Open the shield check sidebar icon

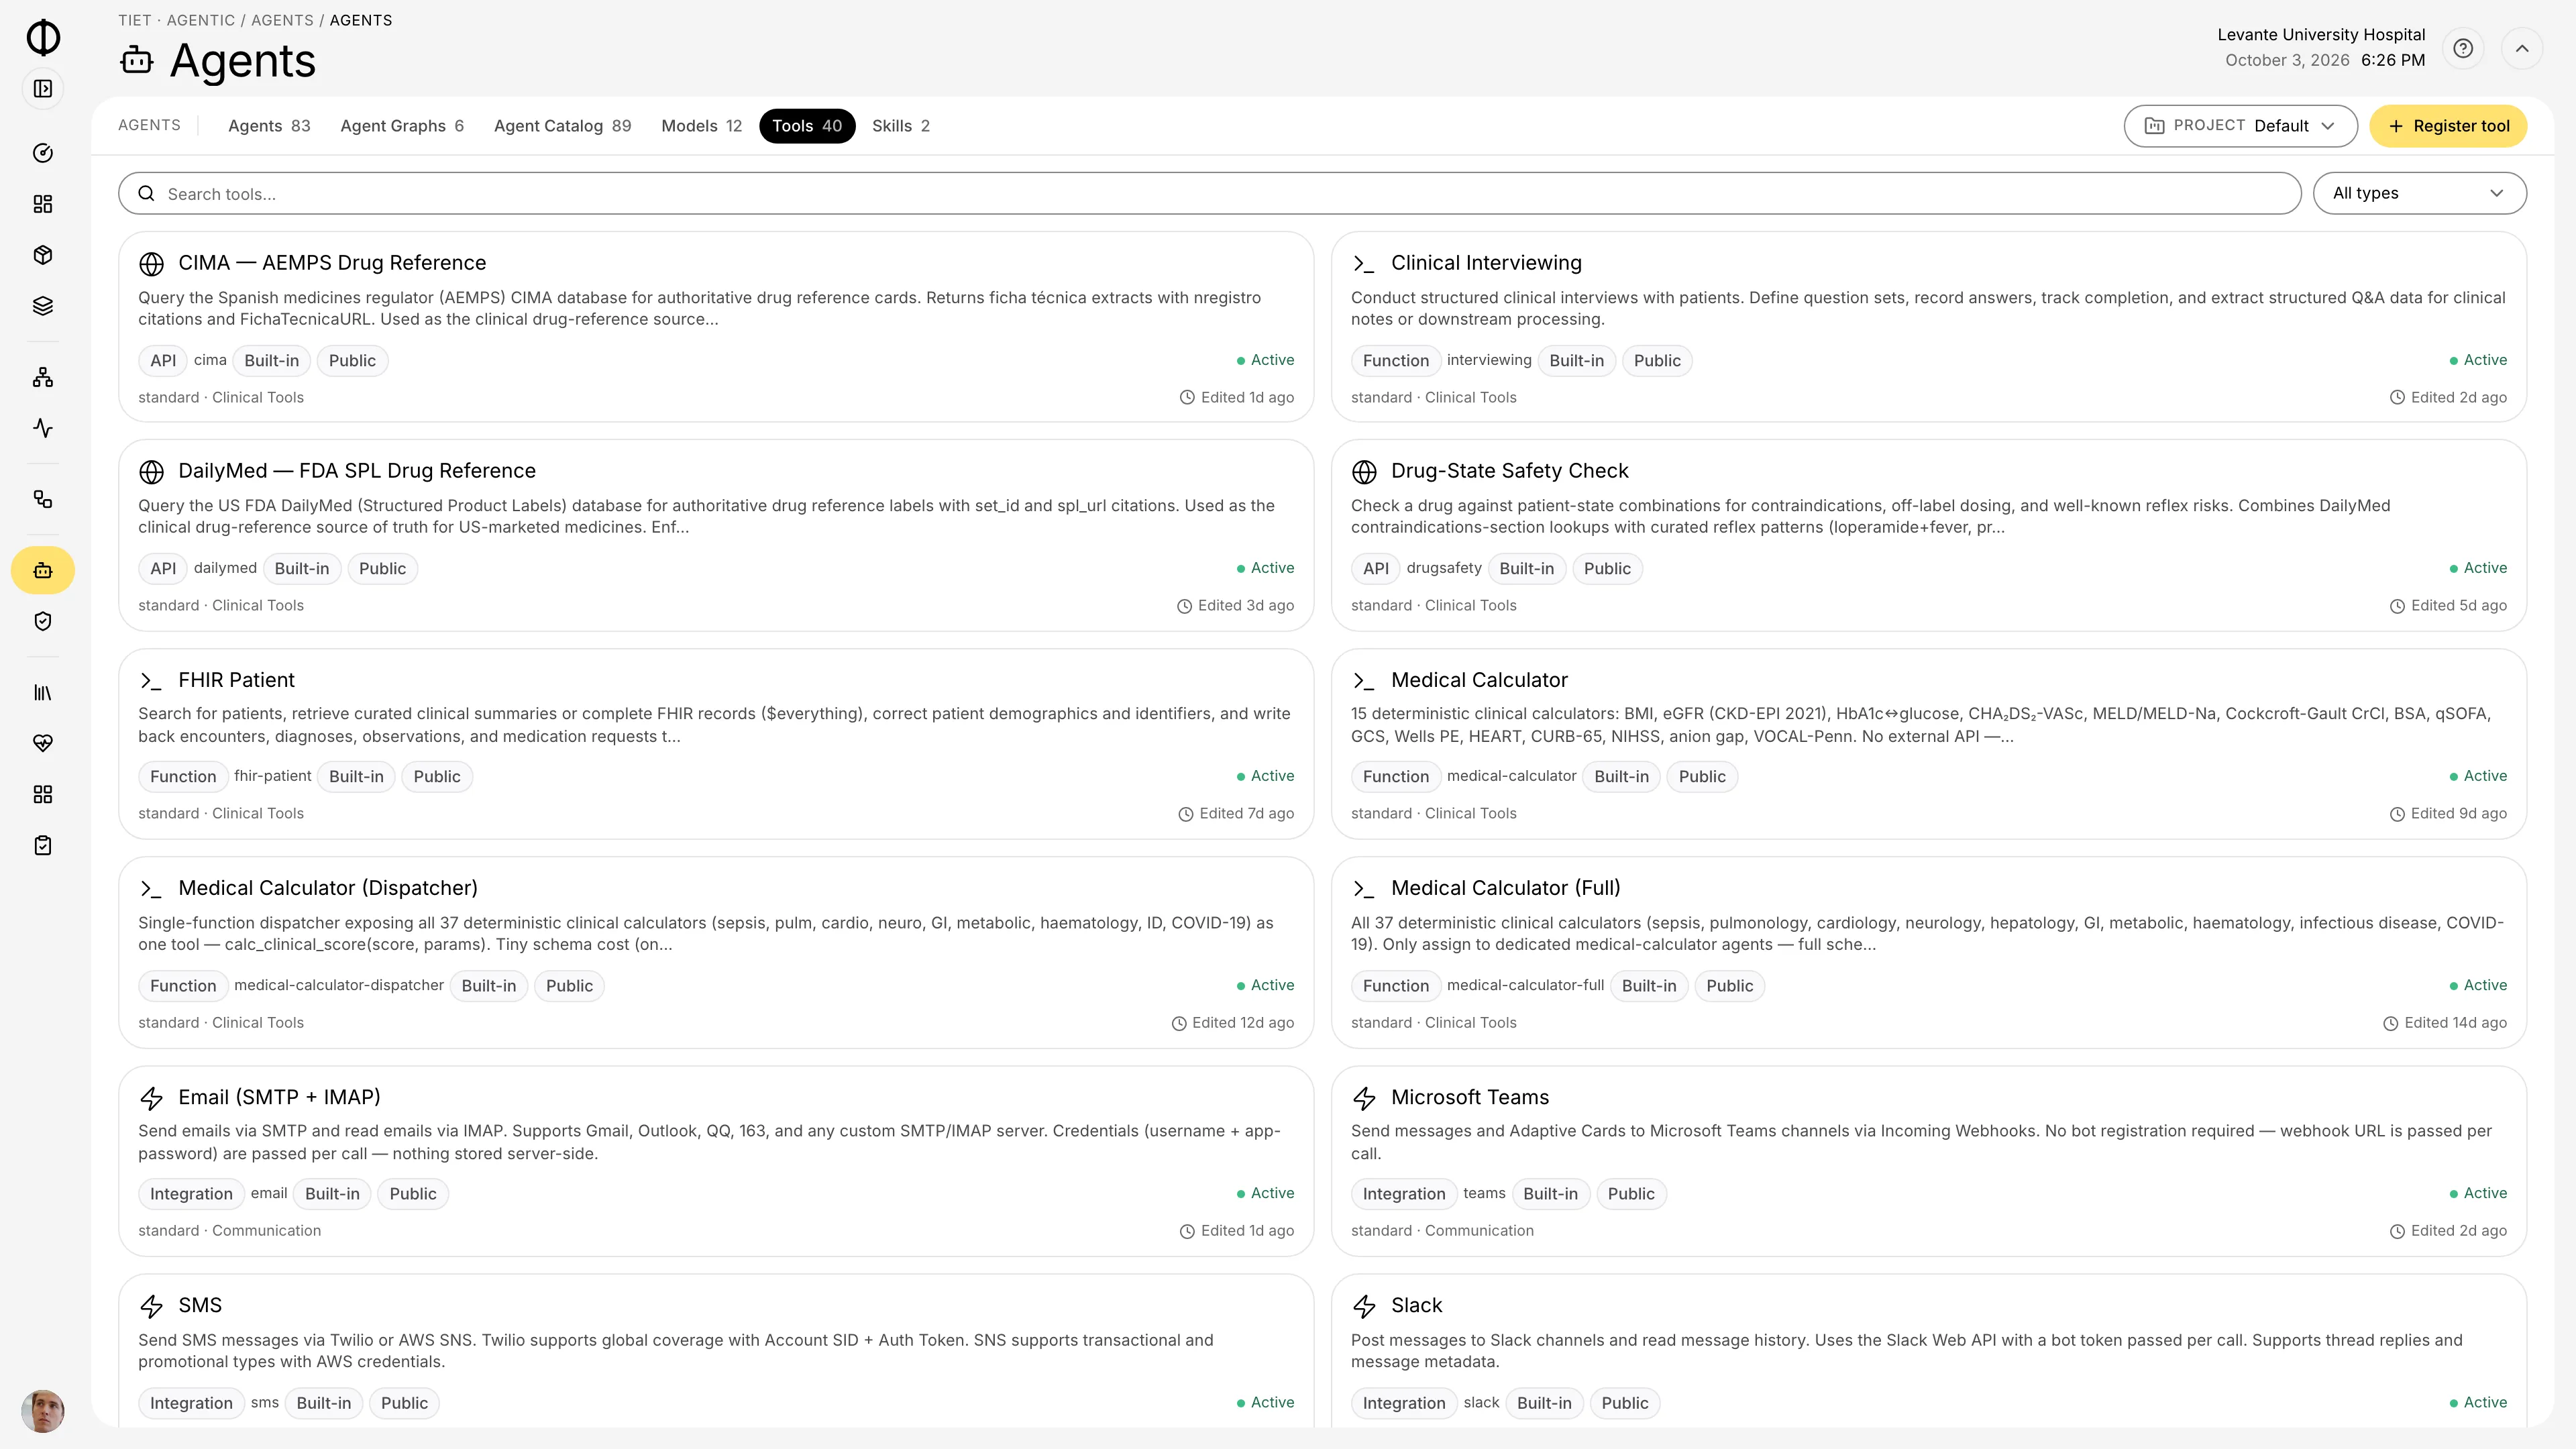click(x=43, y=622)
